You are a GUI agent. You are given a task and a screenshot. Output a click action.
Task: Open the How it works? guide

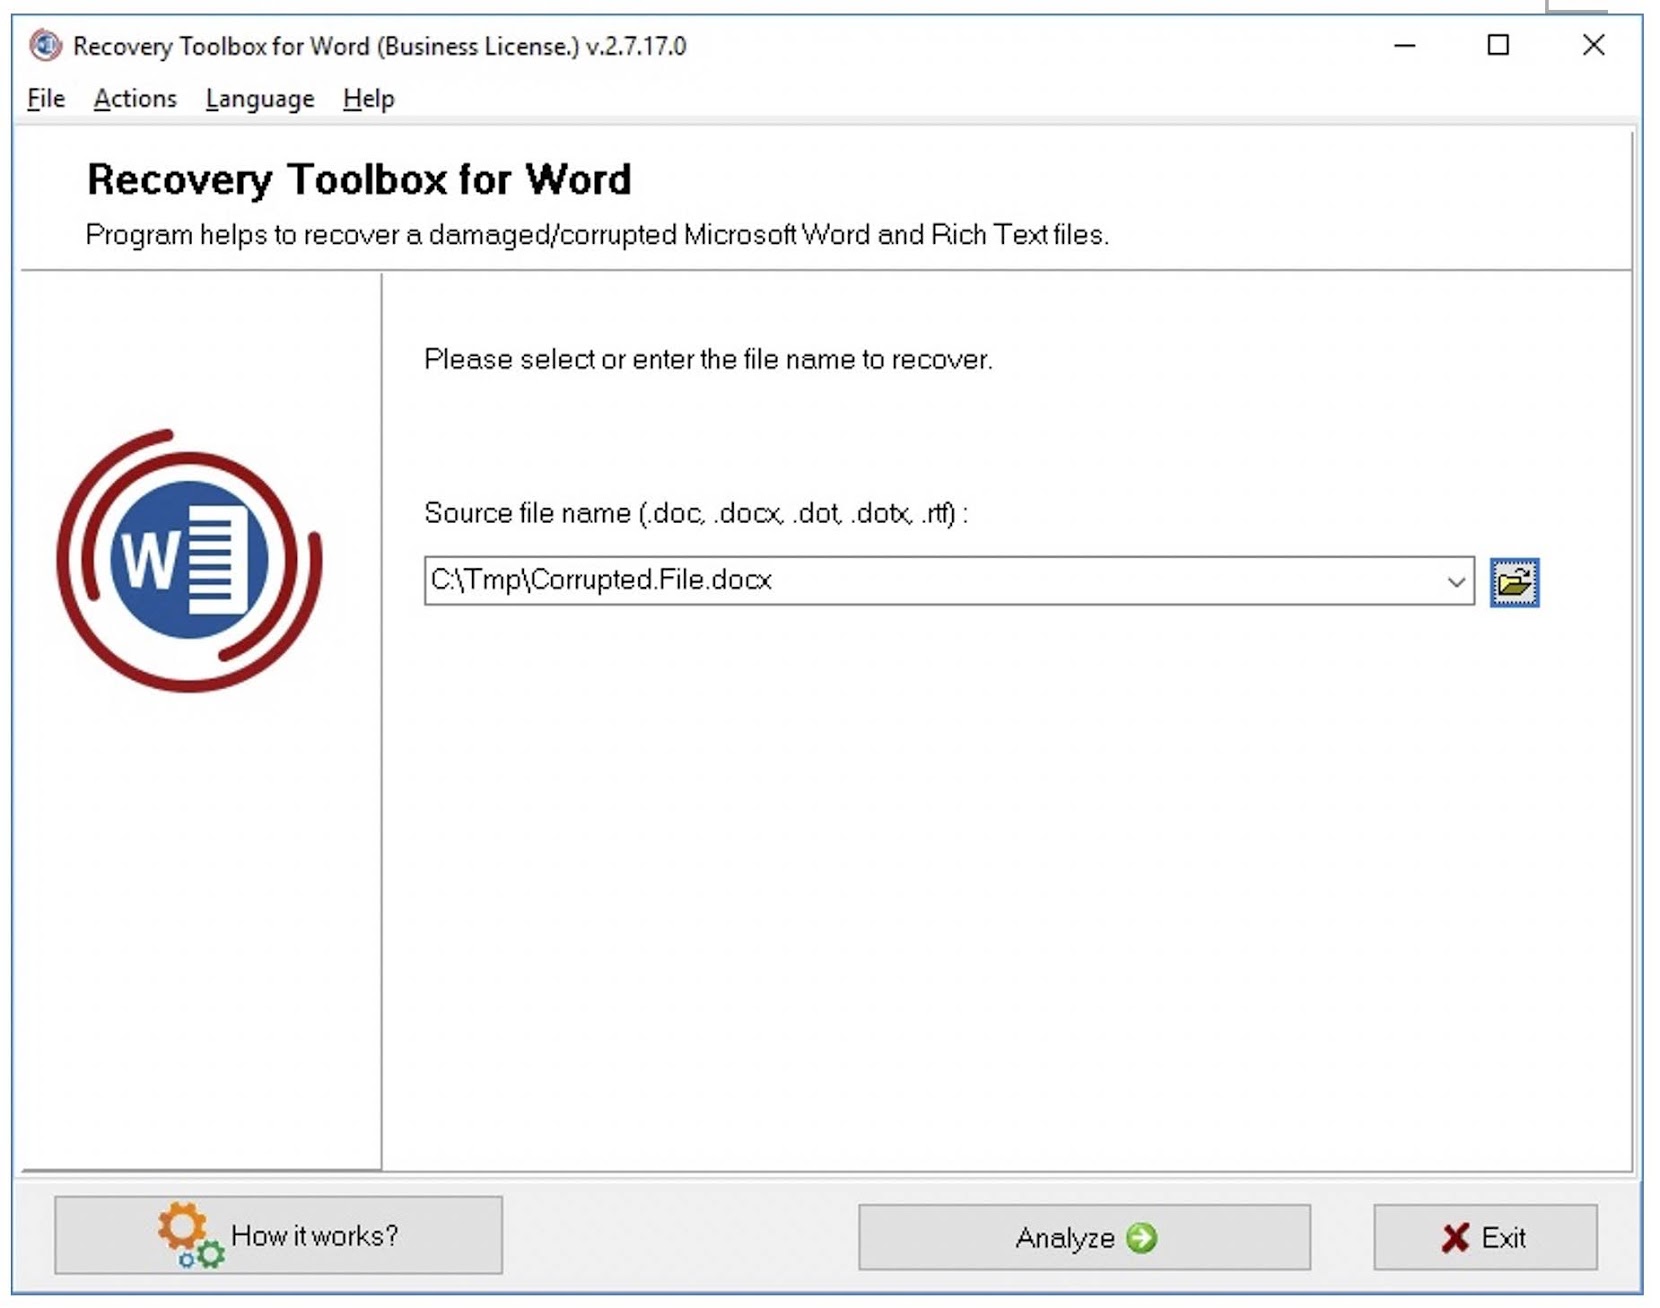279,1236
